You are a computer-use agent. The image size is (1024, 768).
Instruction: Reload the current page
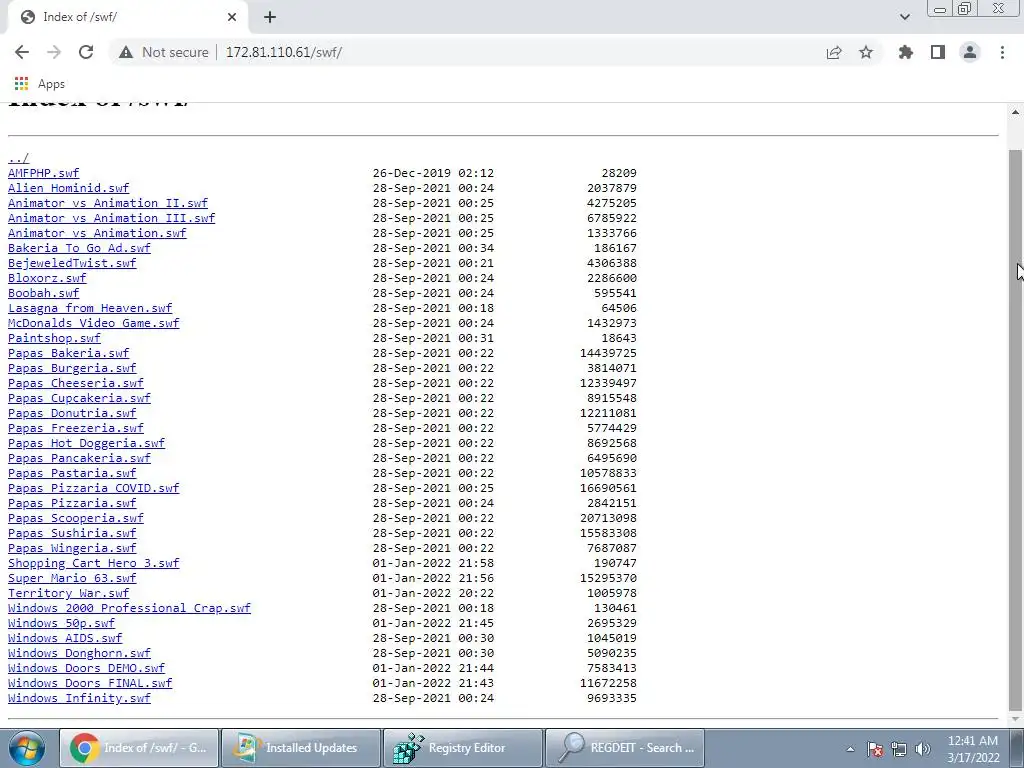tap(86, 52)
